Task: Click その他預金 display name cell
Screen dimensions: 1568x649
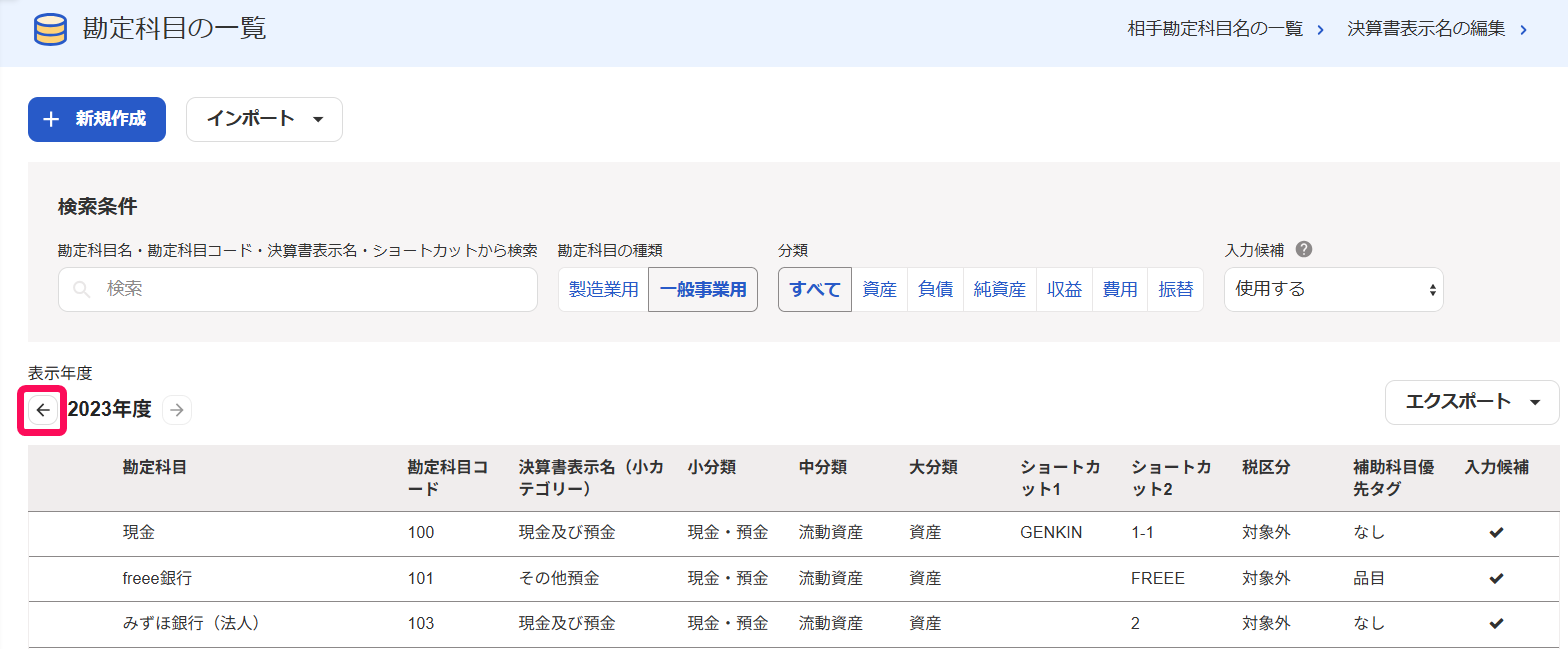Action: pyautogui.click(x=559, y=578)
